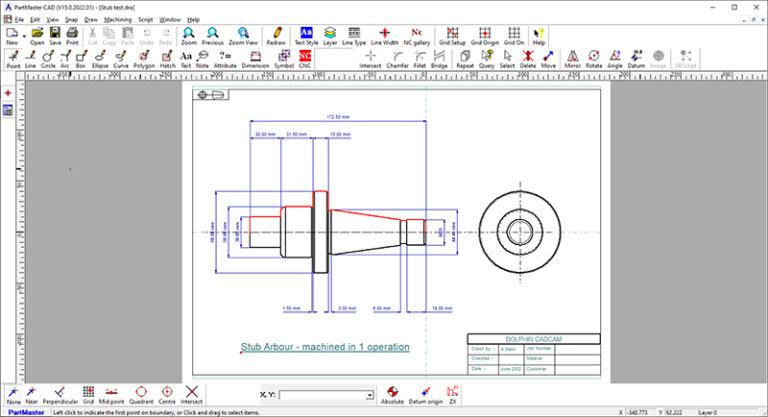This screenshot has height=417, width=768.
Task: Select the Curve drawing tool
Action: click(x=120, y=59)
